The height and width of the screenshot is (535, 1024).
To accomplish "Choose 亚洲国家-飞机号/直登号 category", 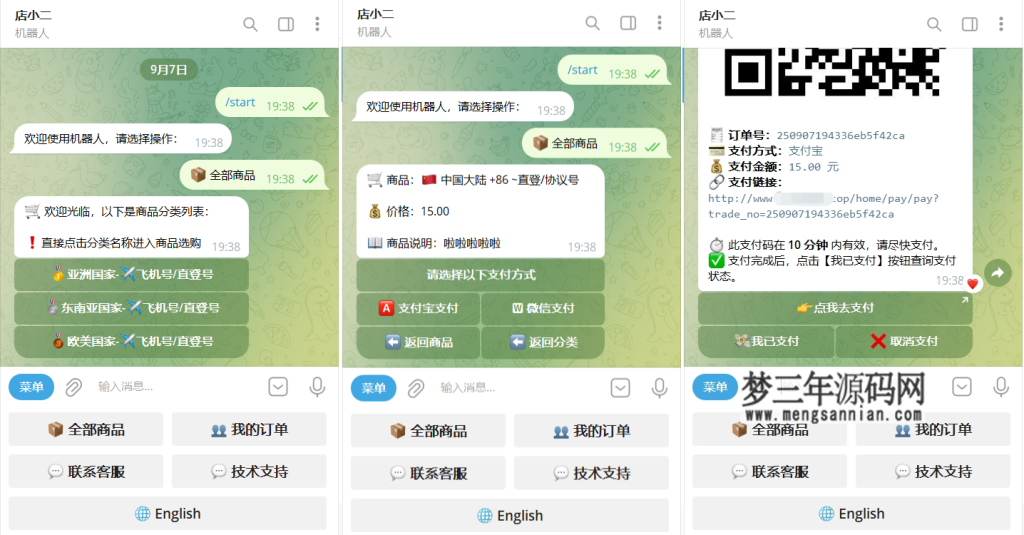I will (131, 274).
